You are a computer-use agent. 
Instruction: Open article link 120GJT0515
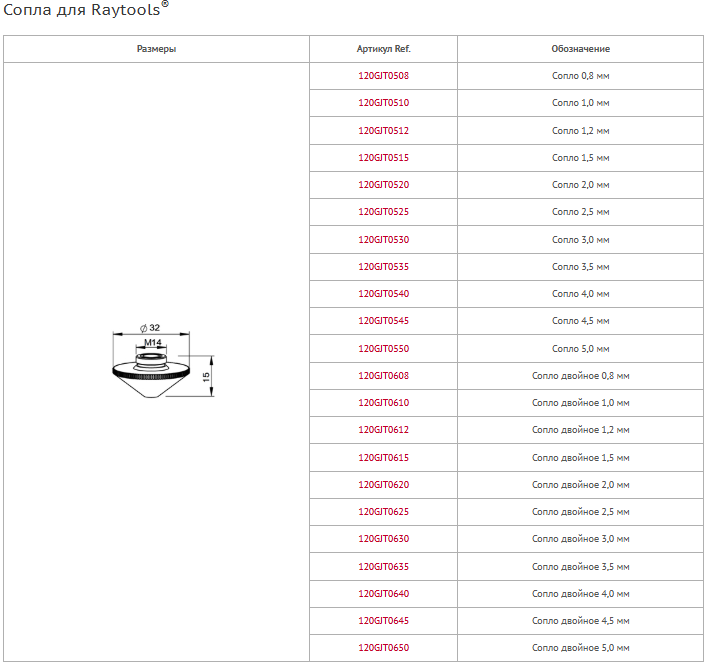pos(383,158)
